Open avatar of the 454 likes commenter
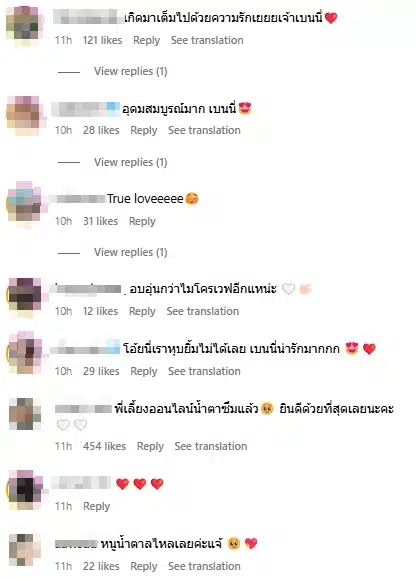Viewport: 416px width, 581px height. [24, 414]
